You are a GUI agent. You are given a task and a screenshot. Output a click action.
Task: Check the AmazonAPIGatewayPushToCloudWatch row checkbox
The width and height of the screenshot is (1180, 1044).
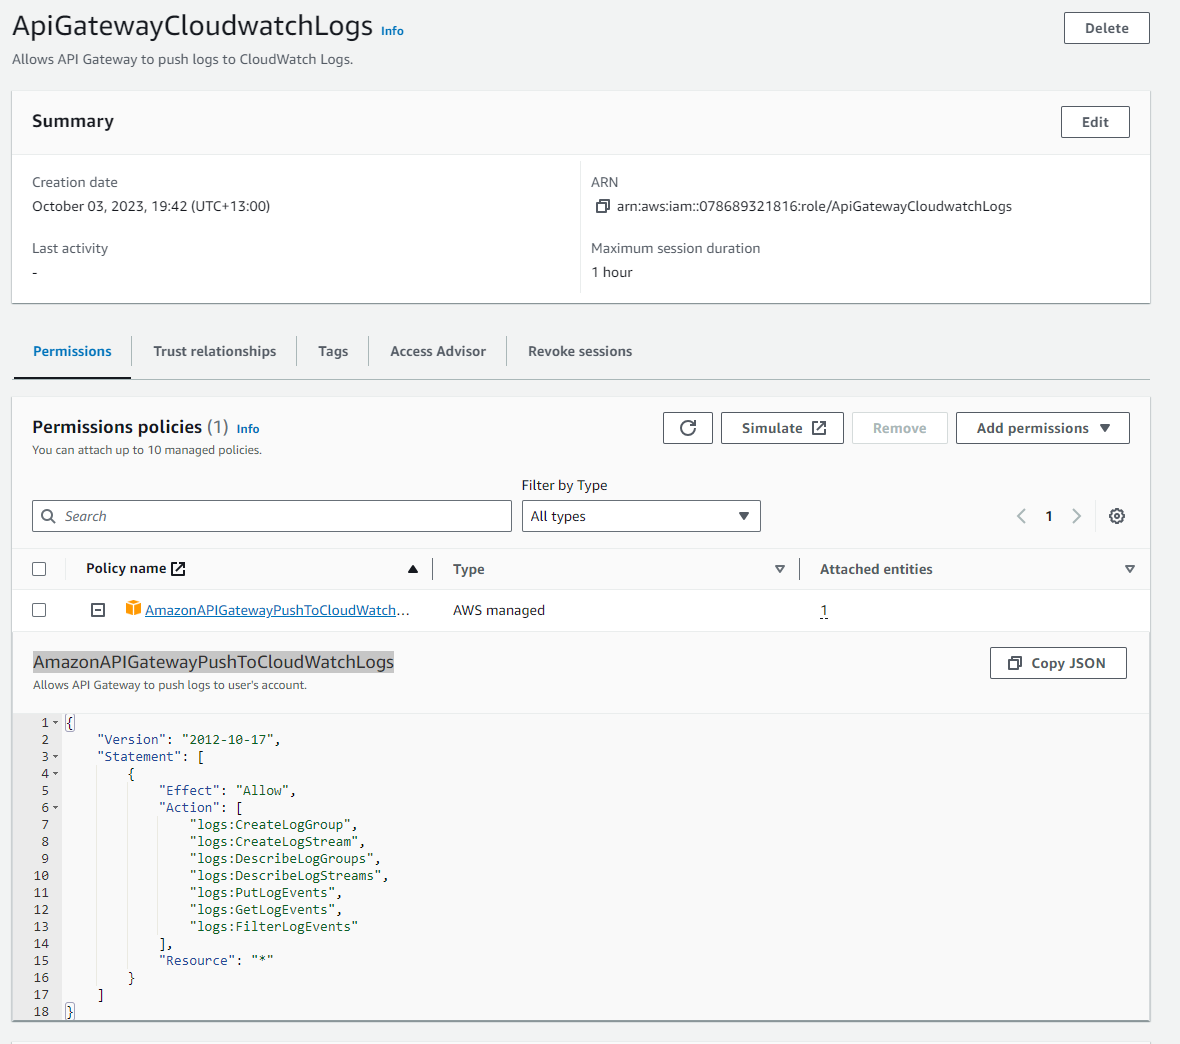point(39,610)
